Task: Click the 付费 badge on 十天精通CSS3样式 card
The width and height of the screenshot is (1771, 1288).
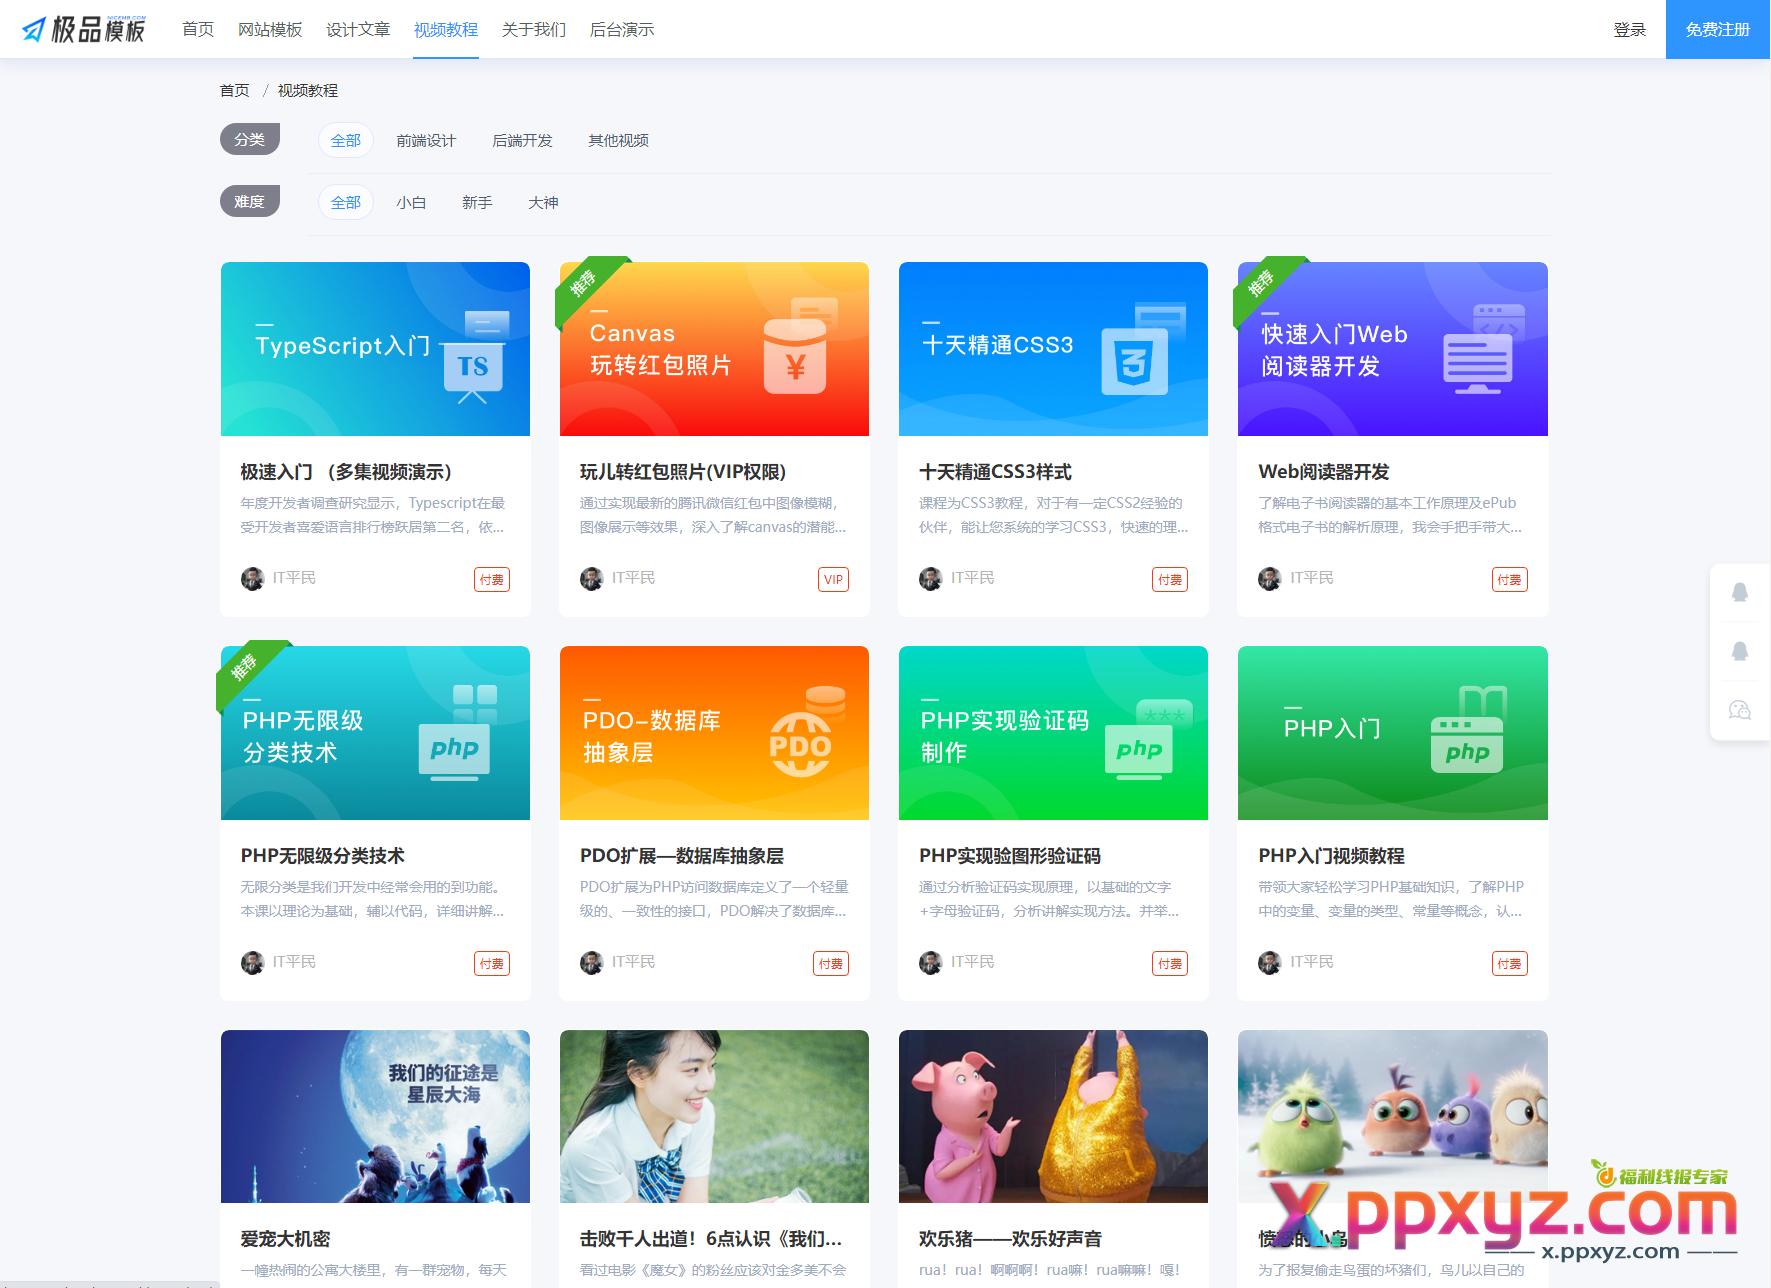Action: click(x=1170, y=580)
